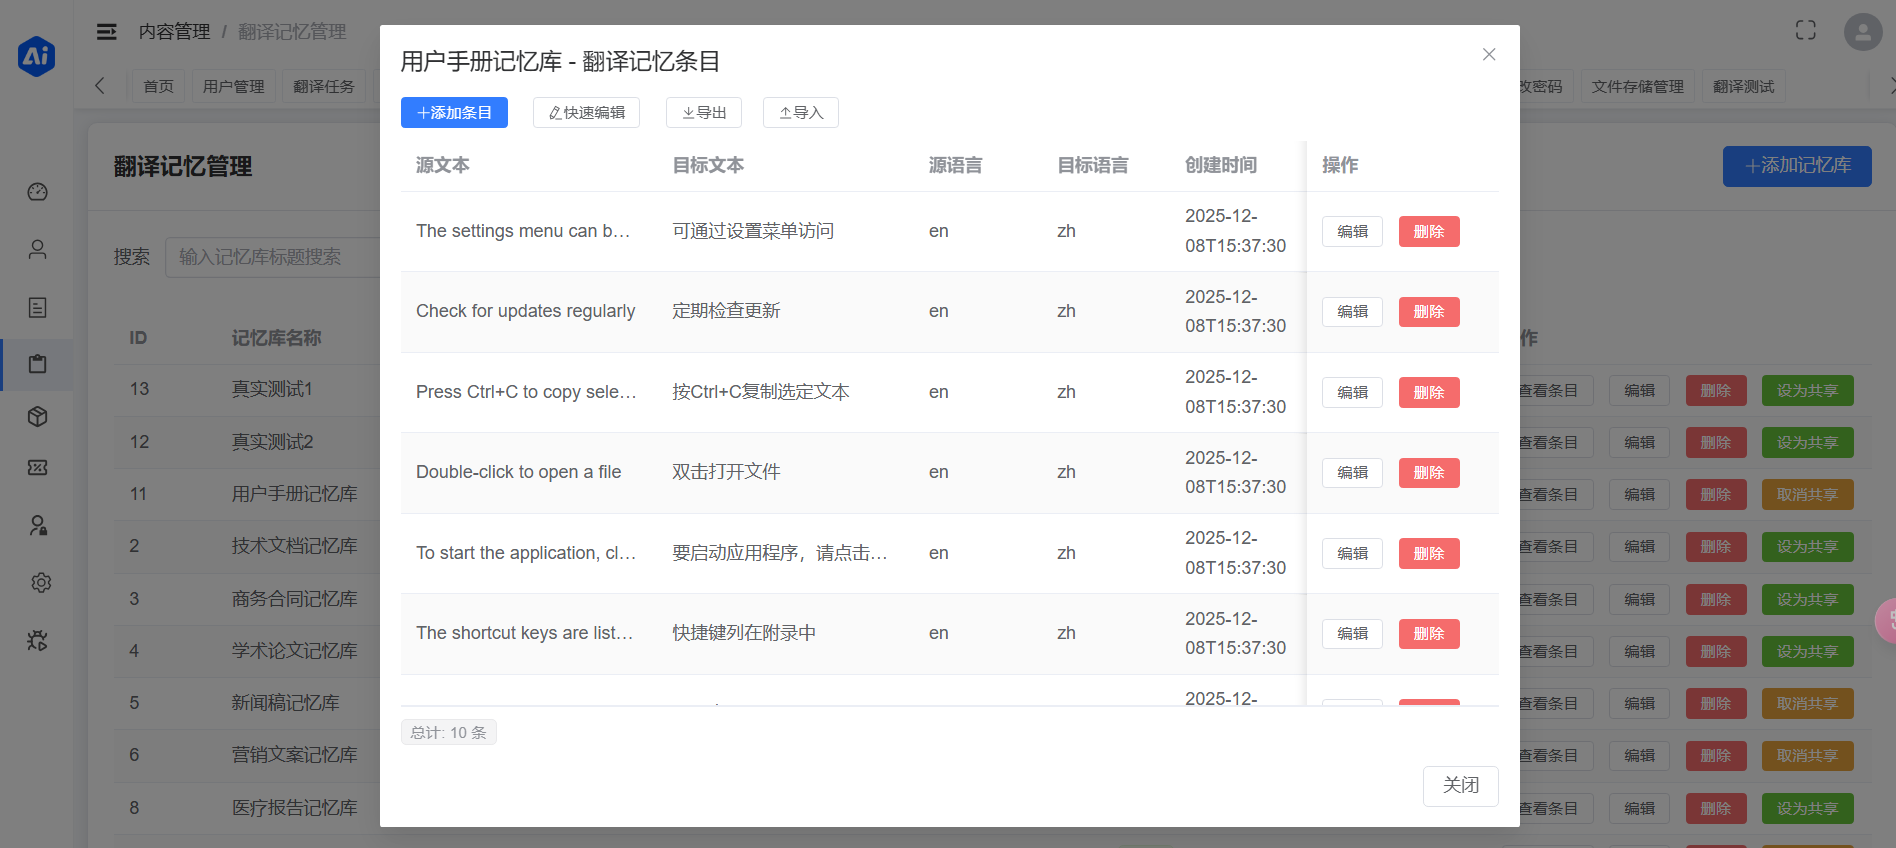This screenshot has height=848, width=1896.
Task: Delete the 'Press Ctrl+C to copy' entry
Action: pos(1429,392)
